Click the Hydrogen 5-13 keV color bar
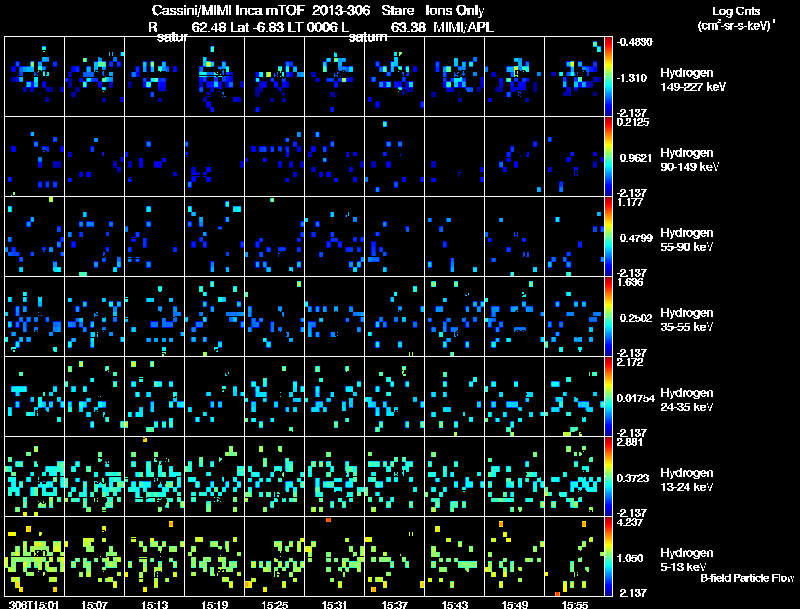The image size is (800, 609). 608,556
